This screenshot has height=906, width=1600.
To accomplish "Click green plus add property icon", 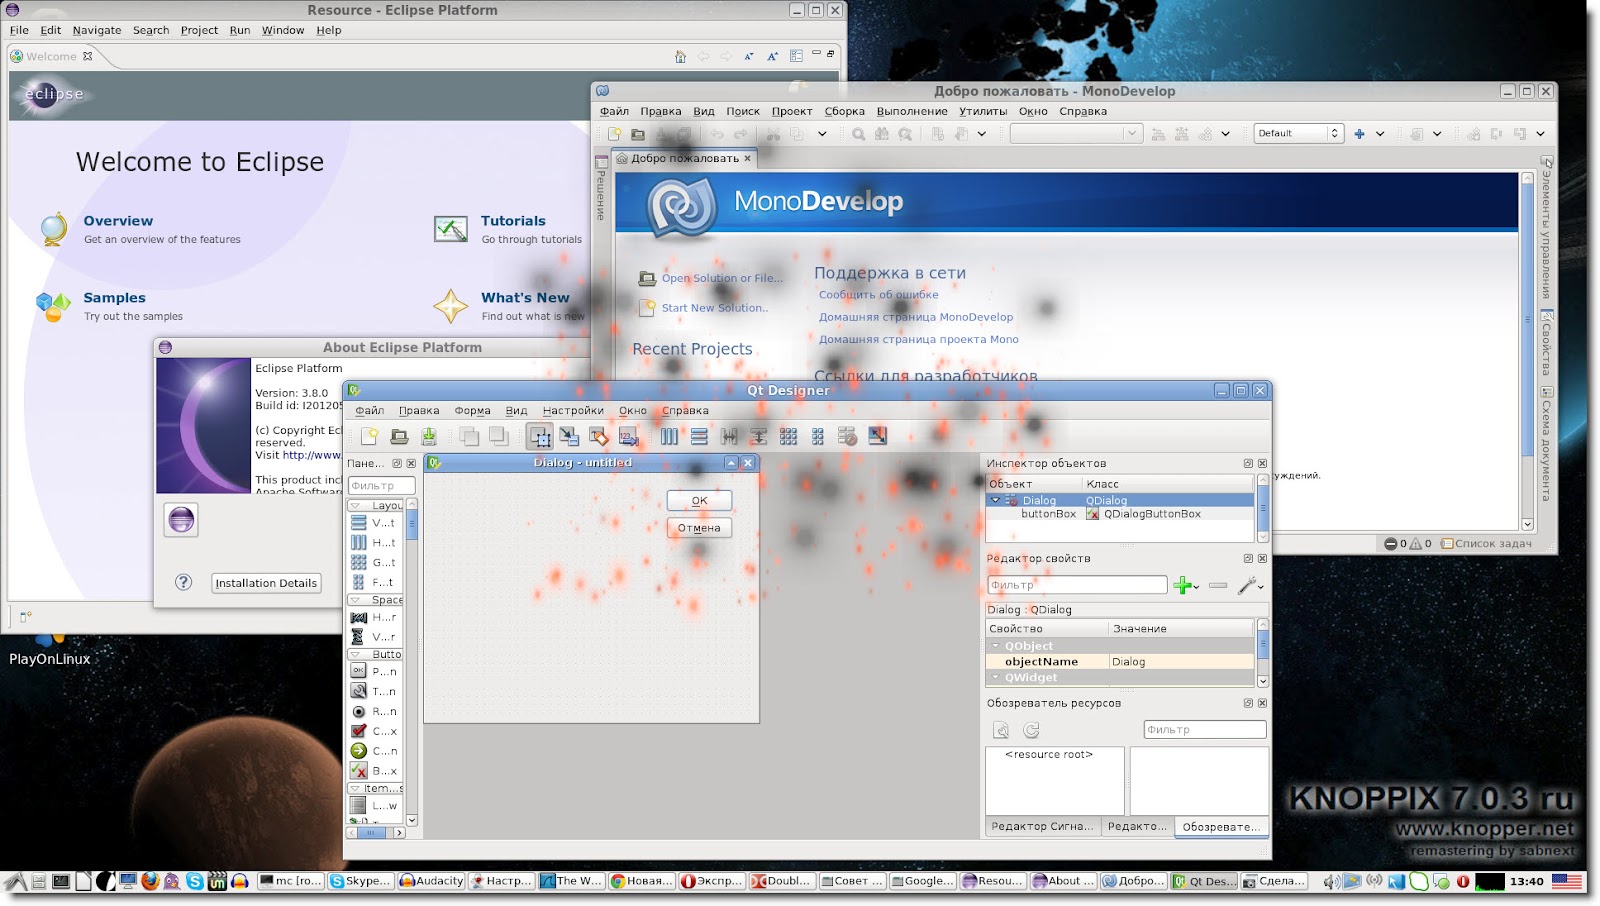I will (1184, 585).
